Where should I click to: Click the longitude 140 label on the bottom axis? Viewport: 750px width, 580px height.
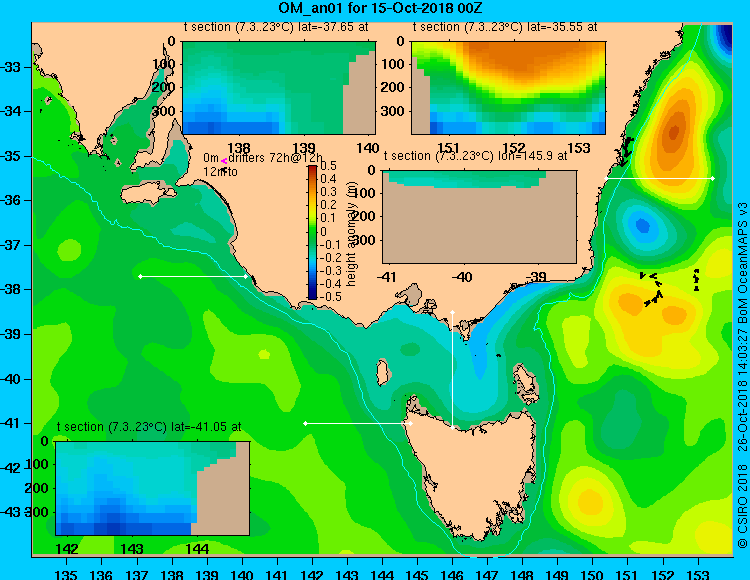point(242,574)
